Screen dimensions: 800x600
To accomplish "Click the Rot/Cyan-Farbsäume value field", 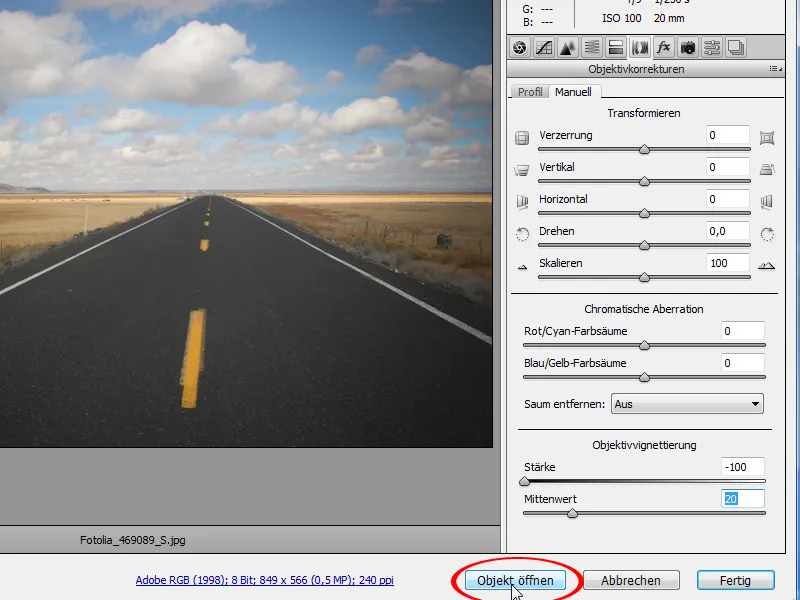I will (743, 331).
